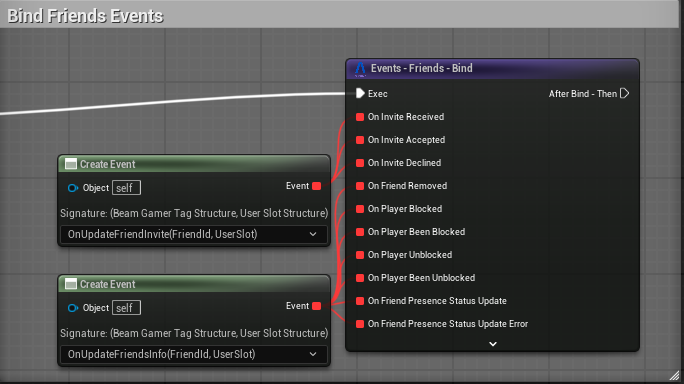The image size is (684, 384).
Task: Open the OnUpdateFriendInvite function dropdown
Action: point(194,234)
